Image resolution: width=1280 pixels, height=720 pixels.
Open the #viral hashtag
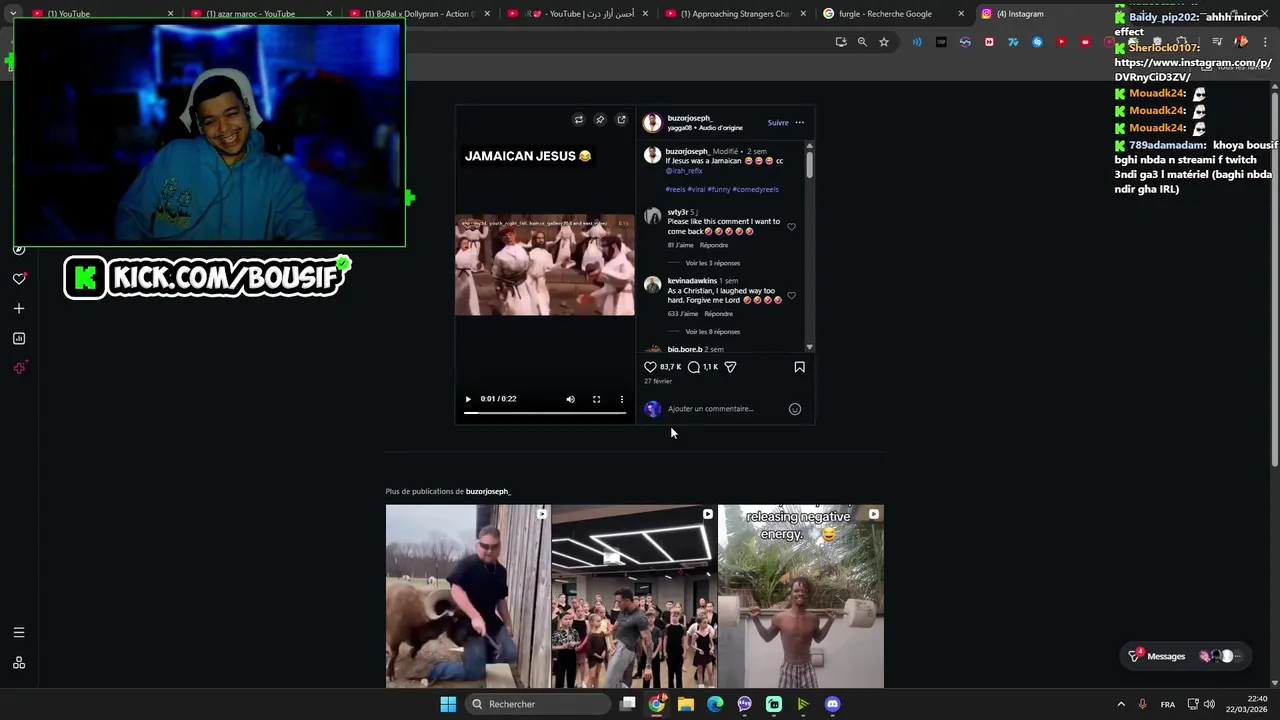(x=698, y=189)
